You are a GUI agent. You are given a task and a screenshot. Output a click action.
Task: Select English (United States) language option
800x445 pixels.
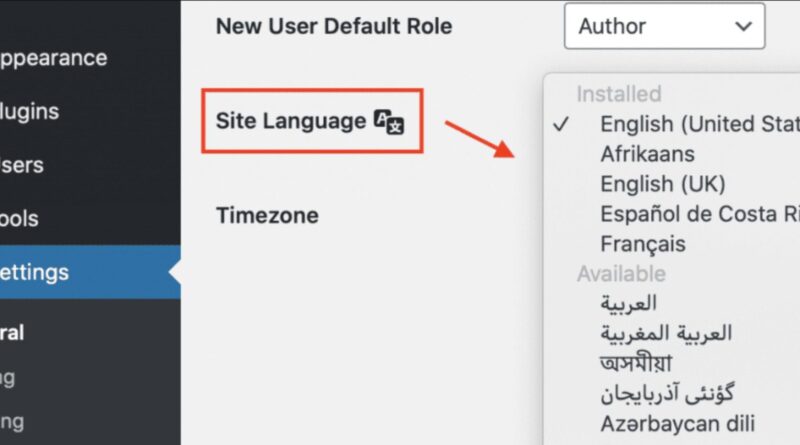[x=699, y=124]
